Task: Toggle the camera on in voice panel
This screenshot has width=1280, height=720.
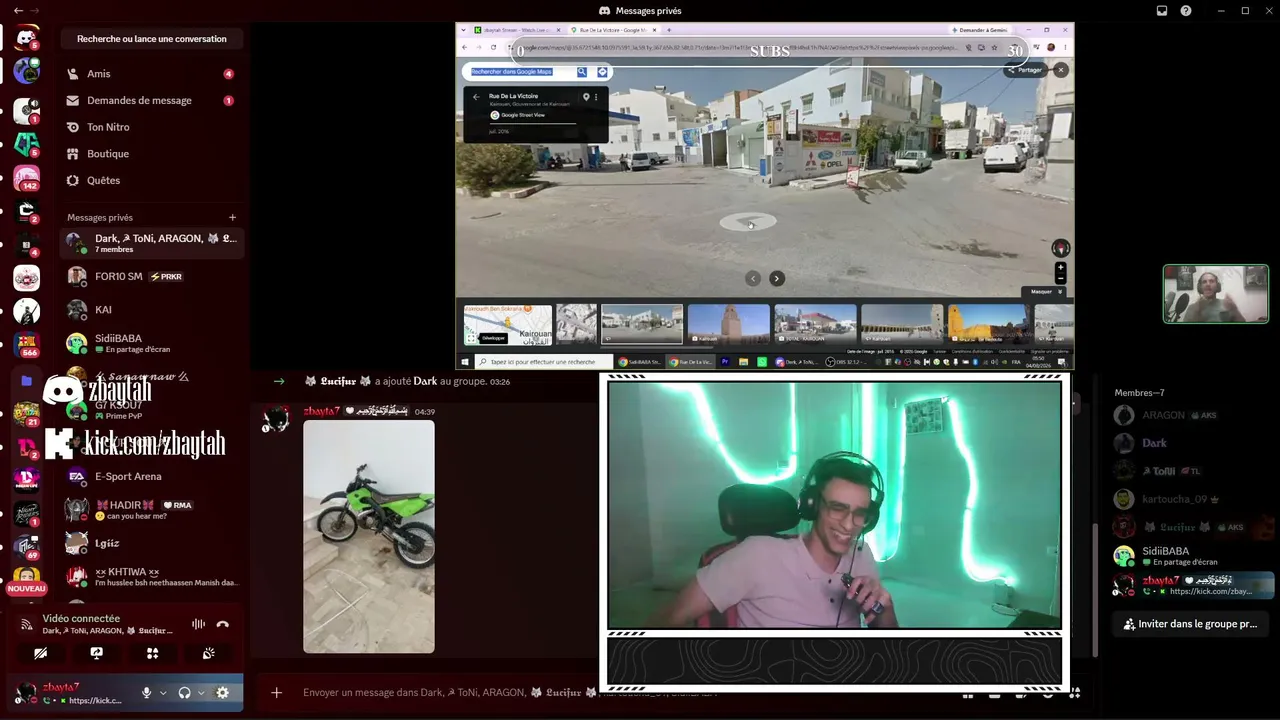Action: coord(40,653)
